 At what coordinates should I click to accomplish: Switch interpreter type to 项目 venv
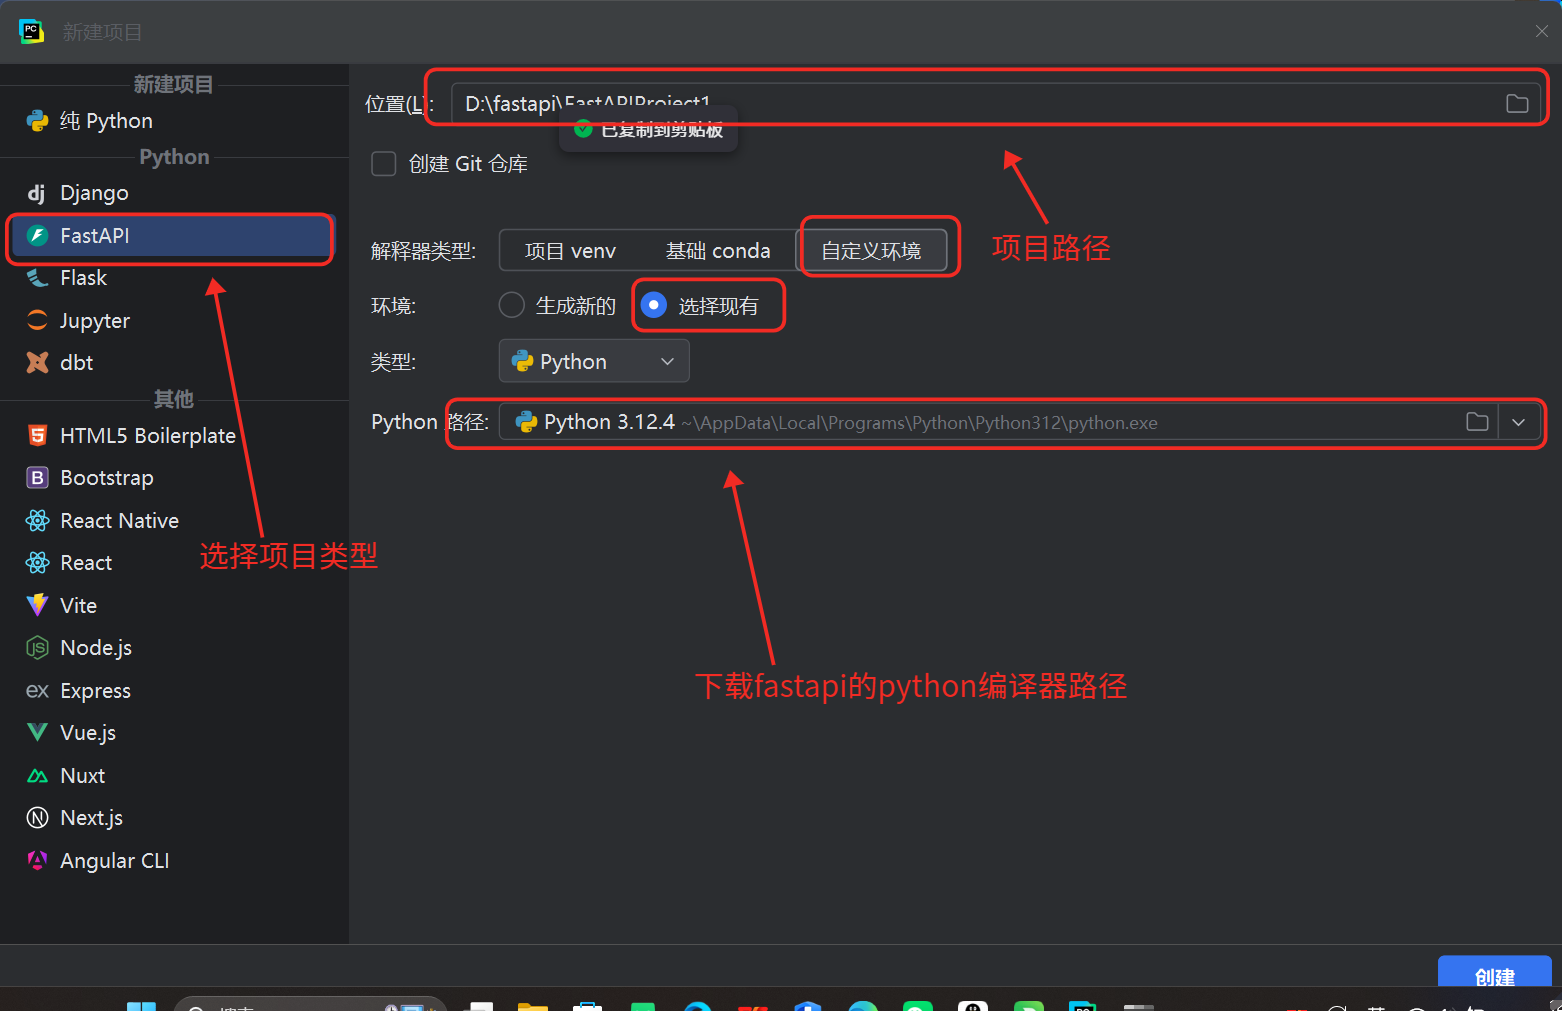point(570,251)
